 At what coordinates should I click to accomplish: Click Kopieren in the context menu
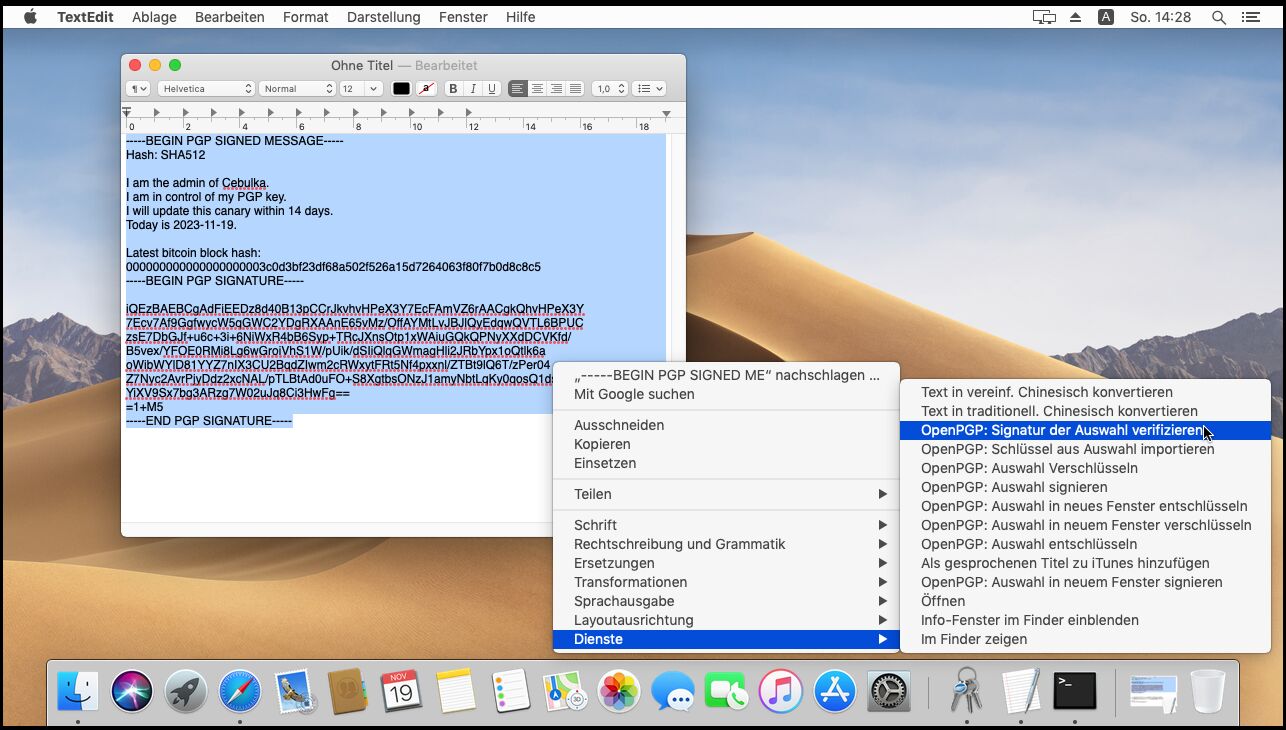[602, 444]
